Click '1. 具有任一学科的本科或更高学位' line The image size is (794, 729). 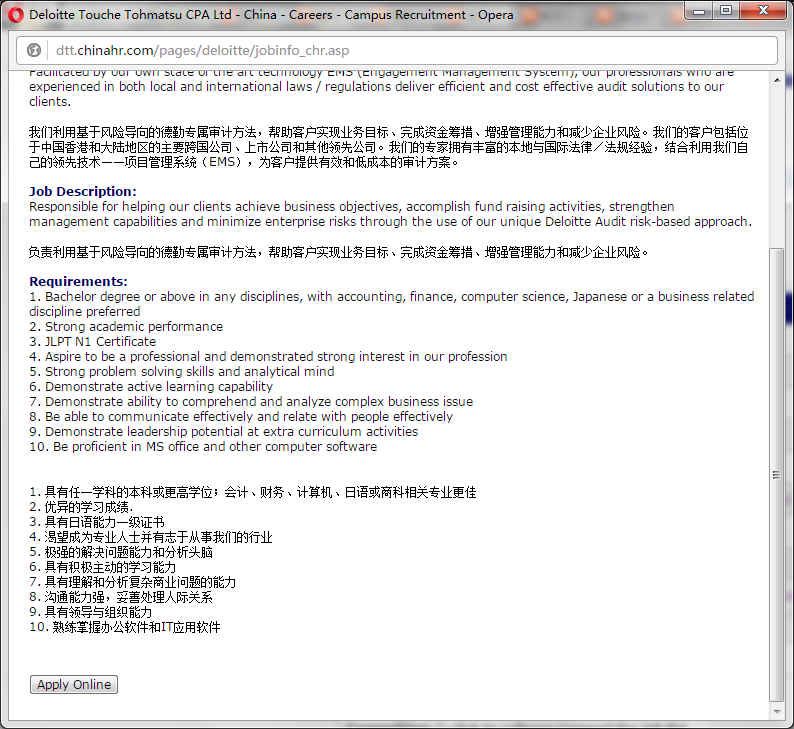coord(253,492)
